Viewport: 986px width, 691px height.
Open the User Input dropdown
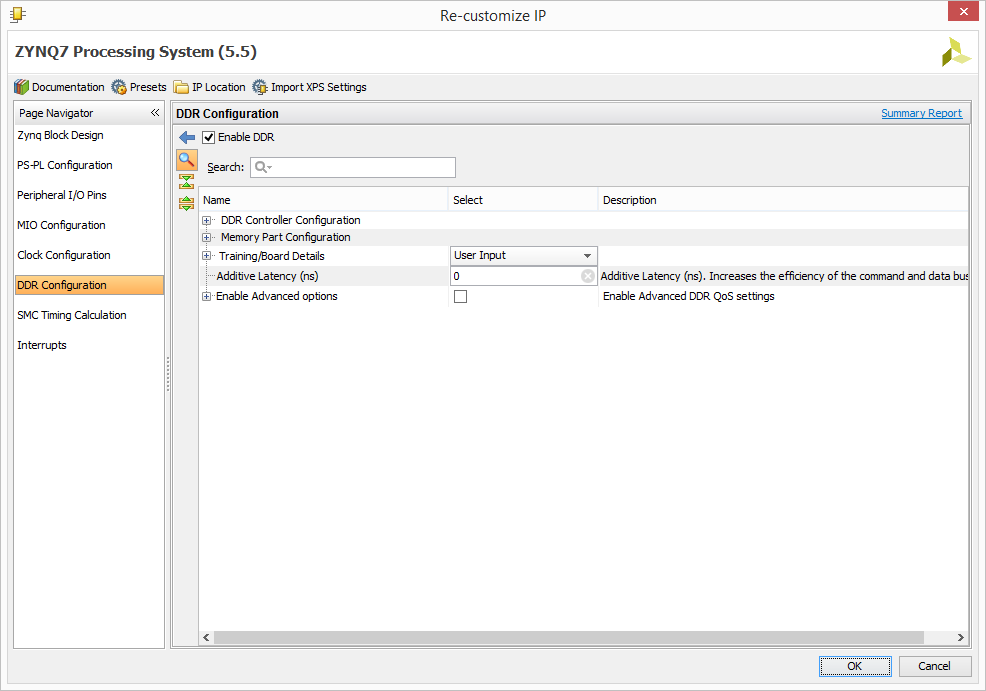(523, 255)
